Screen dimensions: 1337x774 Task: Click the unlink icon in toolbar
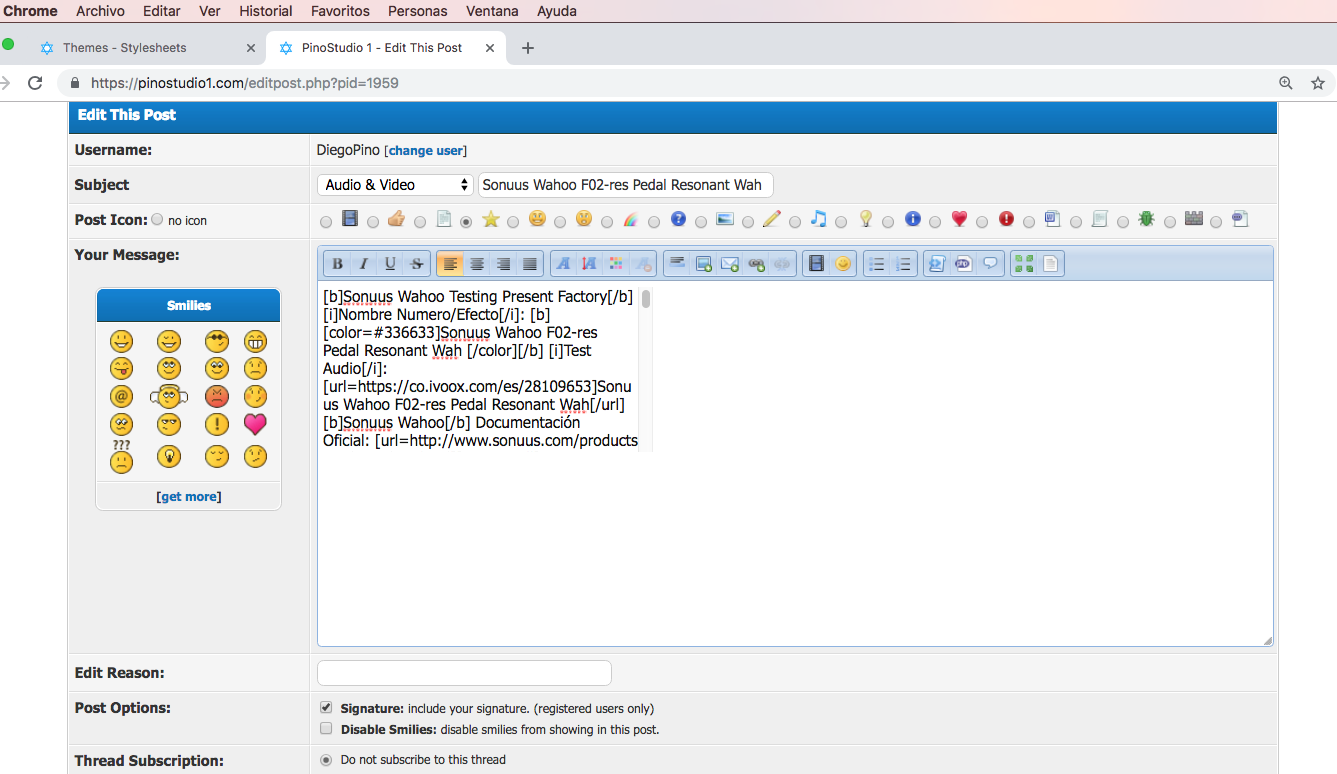pyautogui.click(x=782, y=264)
